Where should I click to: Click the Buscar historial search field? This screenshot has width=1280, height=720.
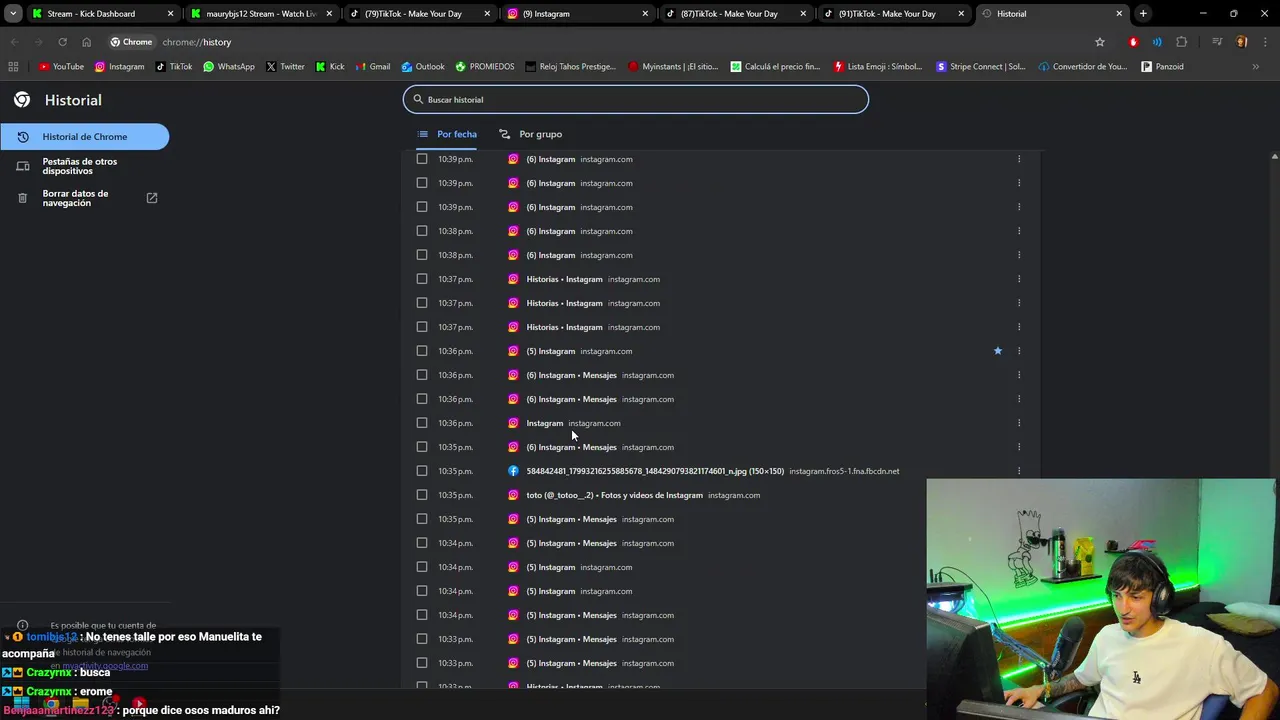(x=636, y=99)
